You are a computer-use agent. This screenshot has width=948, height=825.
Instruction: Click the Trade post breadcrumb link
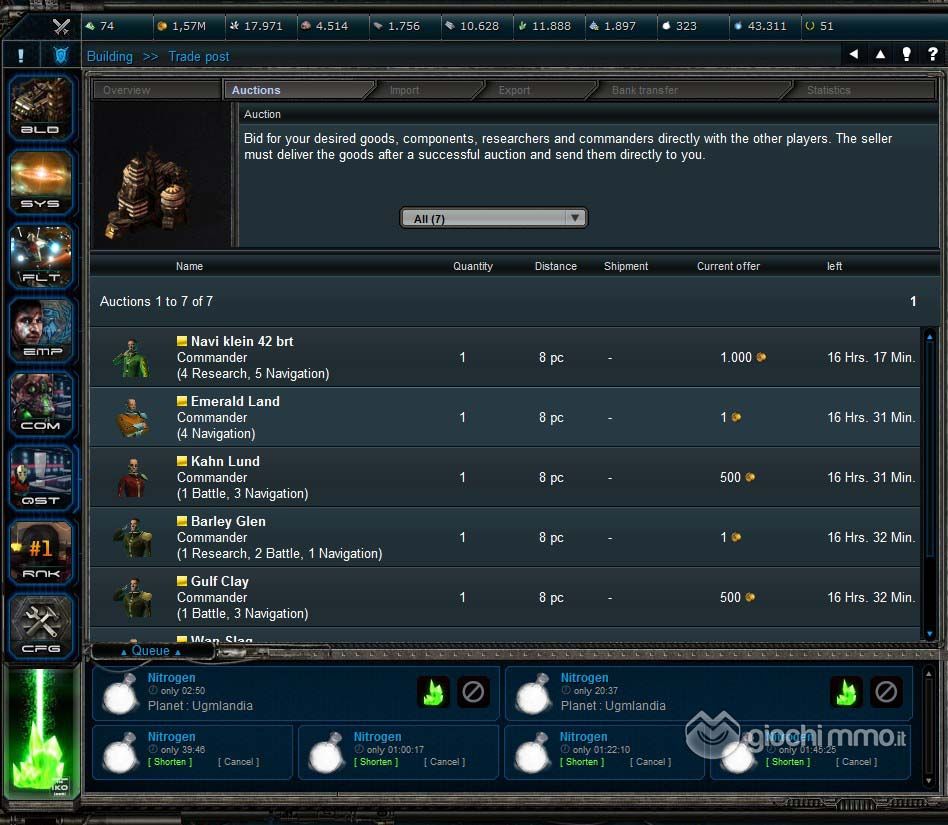pos(199,56)
